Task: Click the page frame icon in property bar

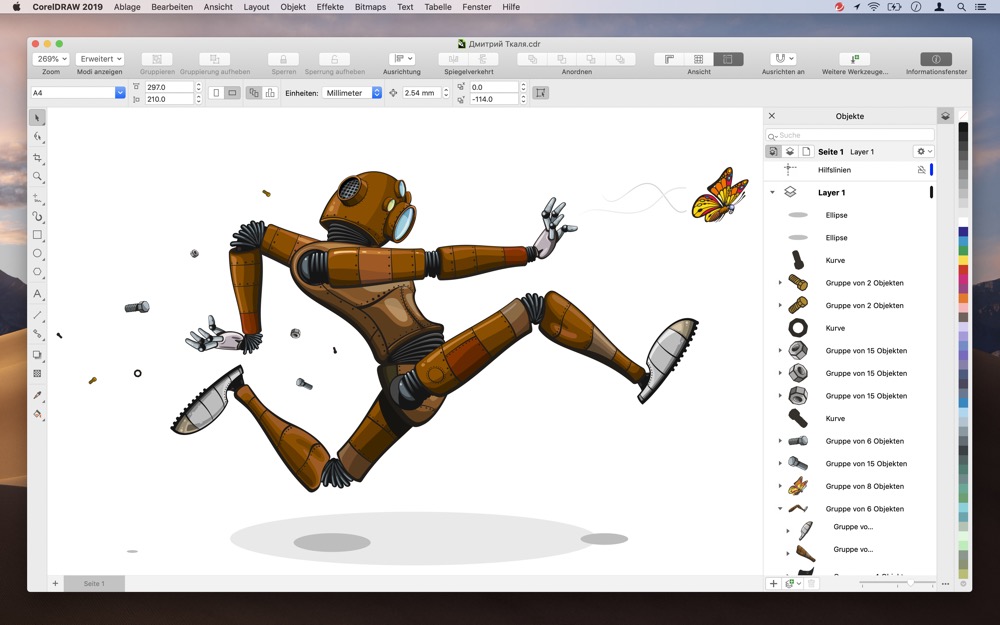Action: tap(540, 92)
